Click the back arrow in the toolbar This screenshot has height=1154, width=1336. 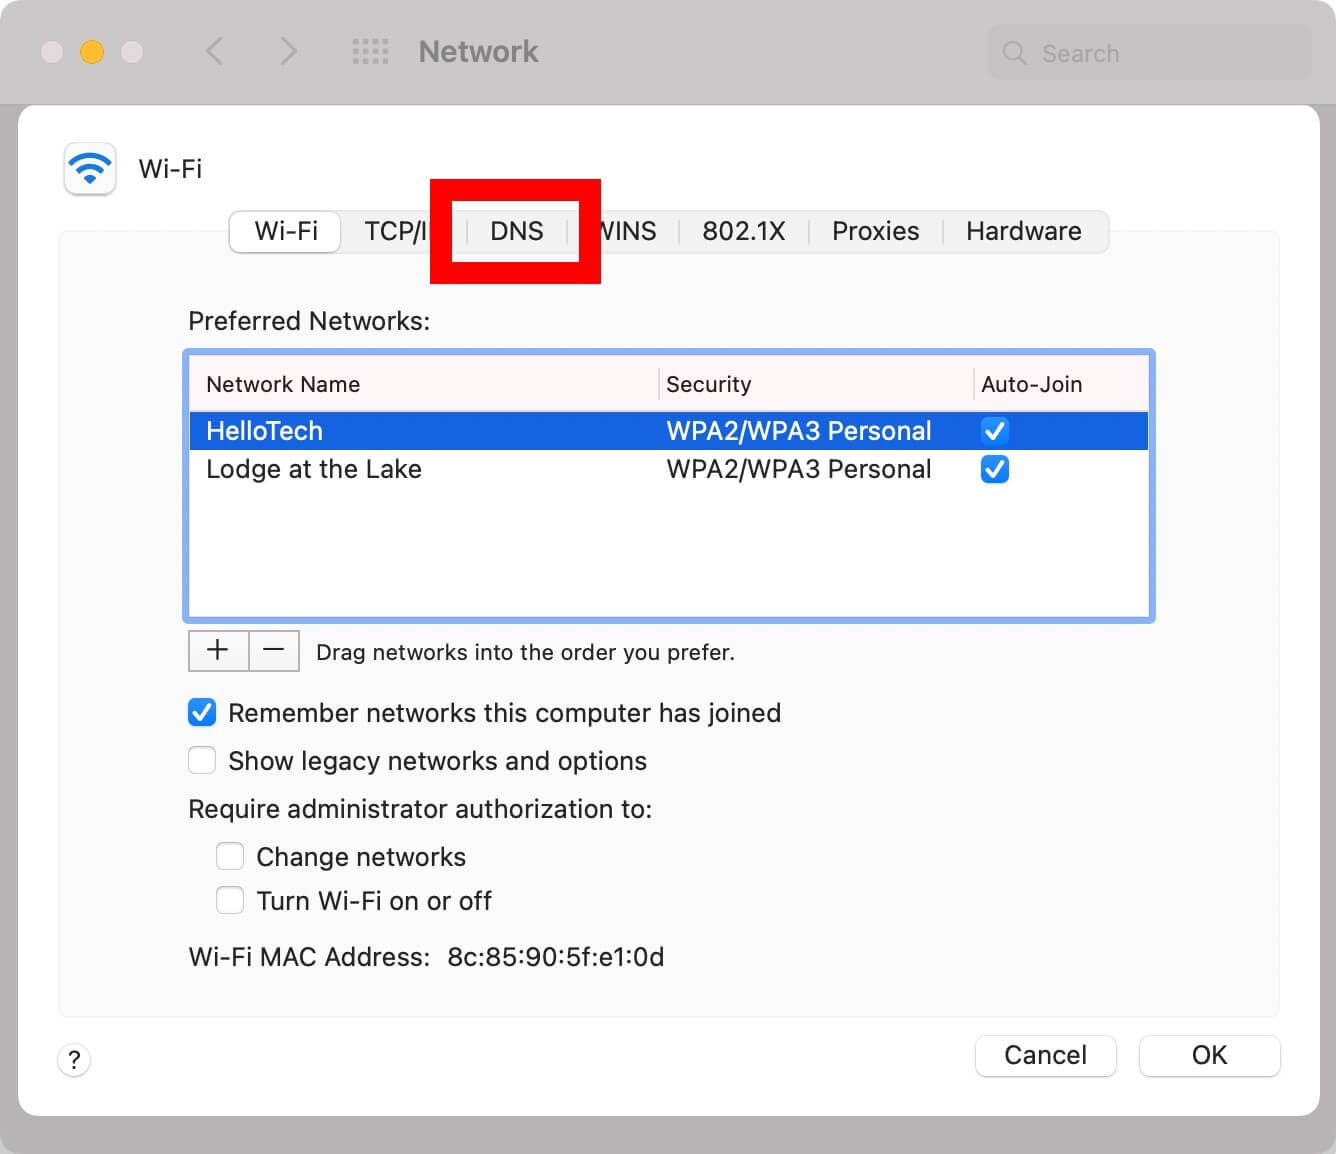[214, 51]
